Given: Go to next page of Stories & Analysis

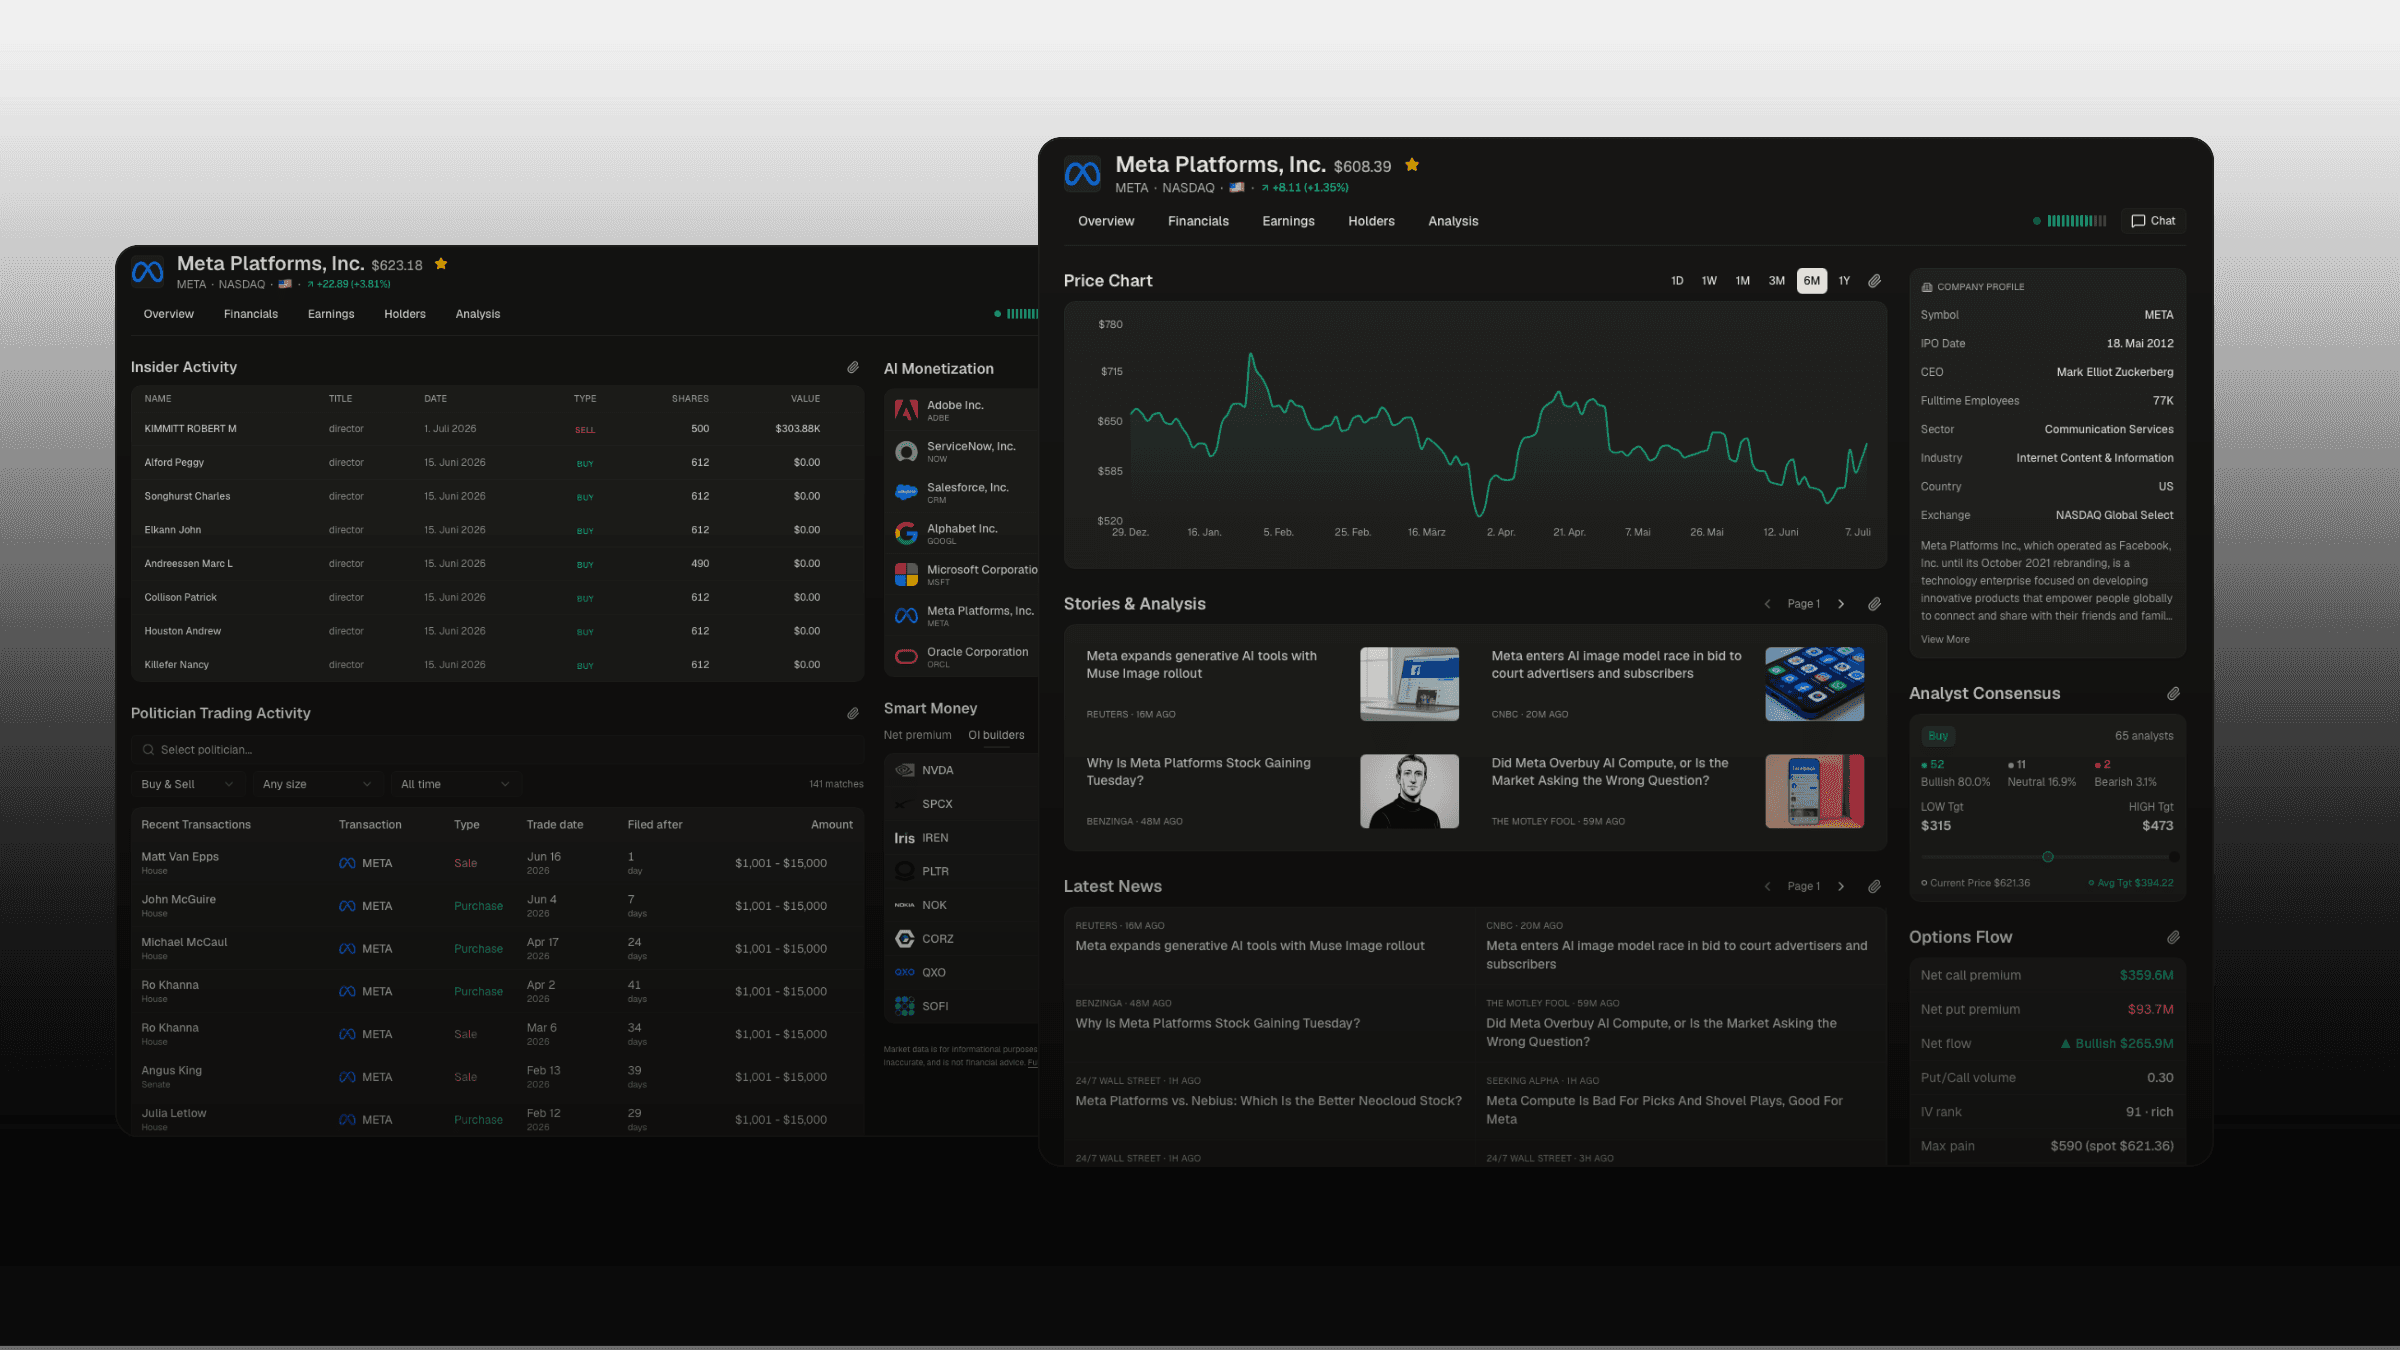Looking at the screenshot, I should coord(1841,604).
